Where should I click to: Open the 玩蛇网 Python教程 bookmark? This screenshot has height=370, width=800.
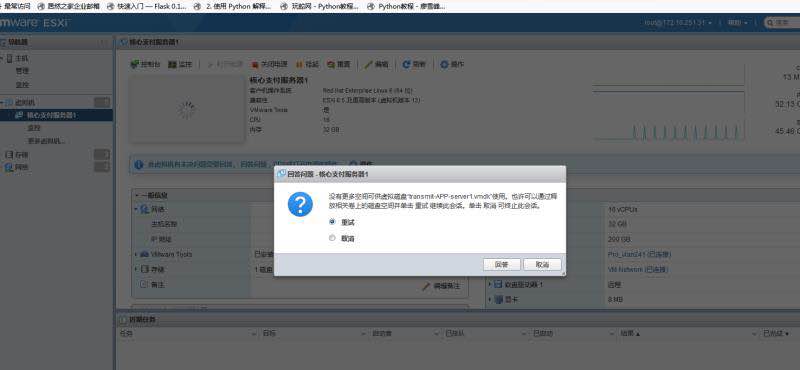319,7
